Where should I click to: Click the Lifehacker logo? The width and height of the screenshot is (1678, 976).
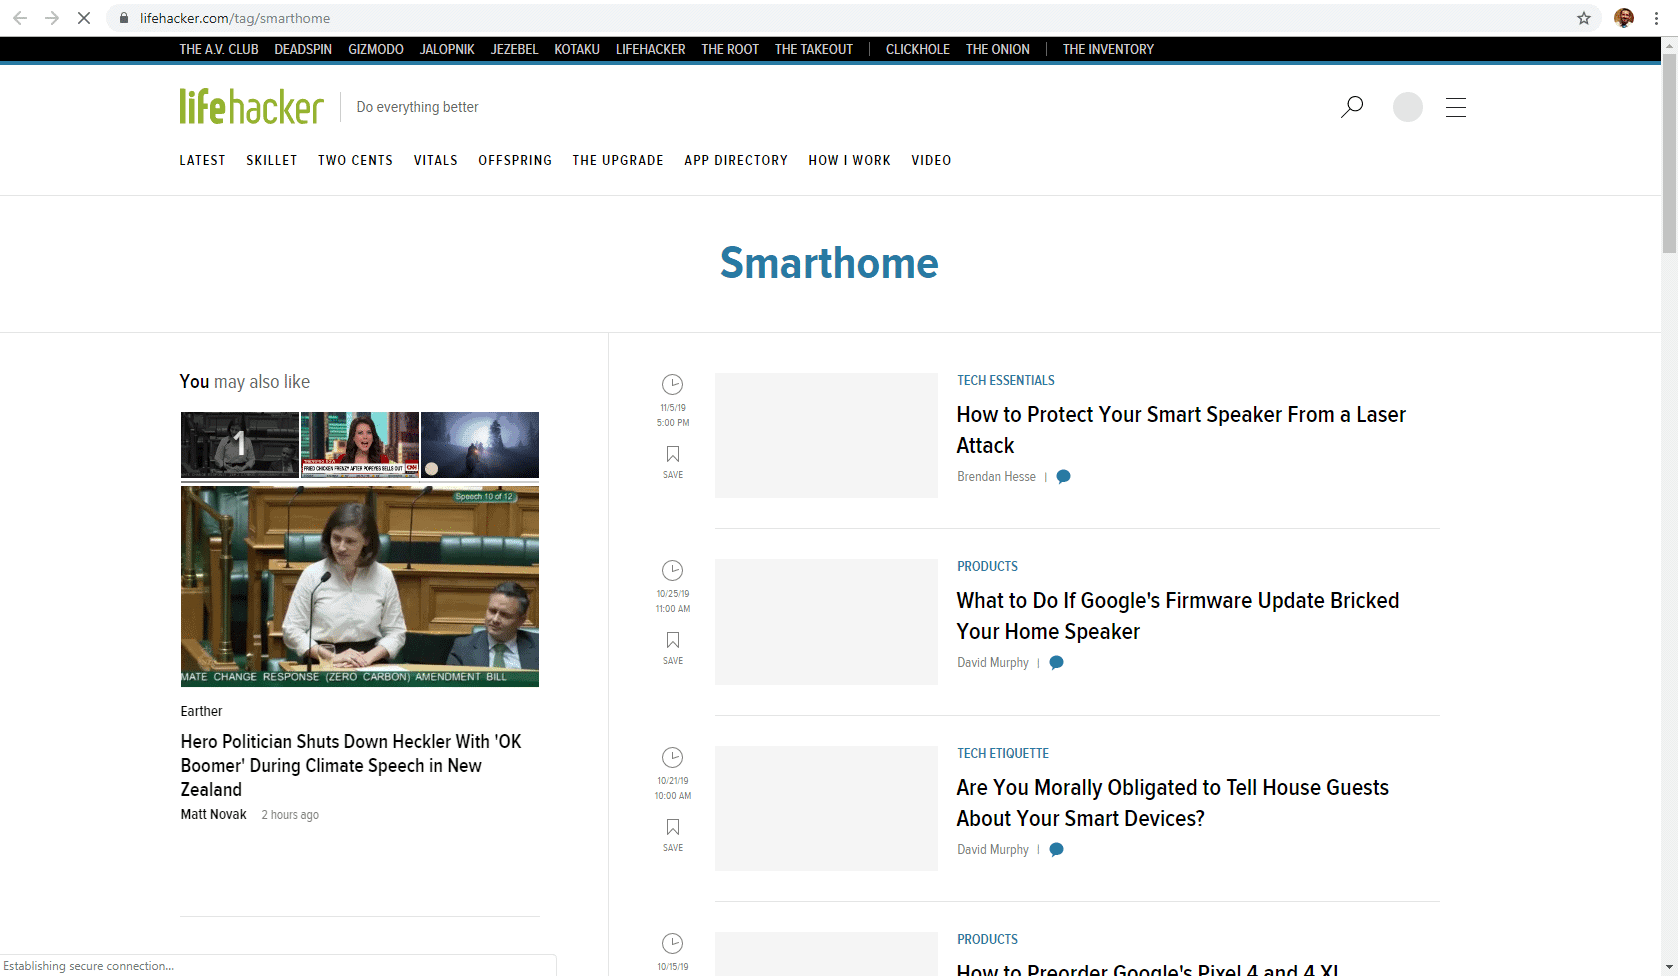pos(251,106)
